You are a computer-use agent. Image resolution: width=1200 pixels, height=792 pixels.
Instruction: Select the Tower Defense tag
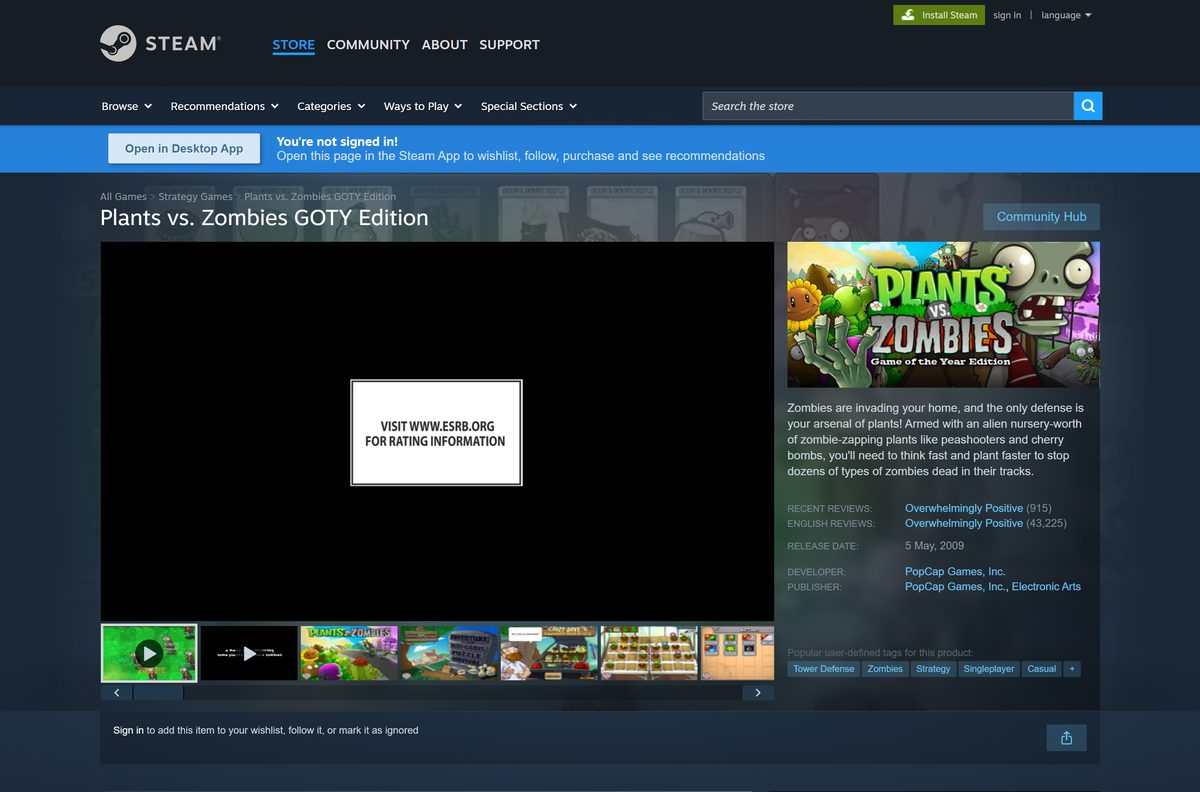[824, 669]
